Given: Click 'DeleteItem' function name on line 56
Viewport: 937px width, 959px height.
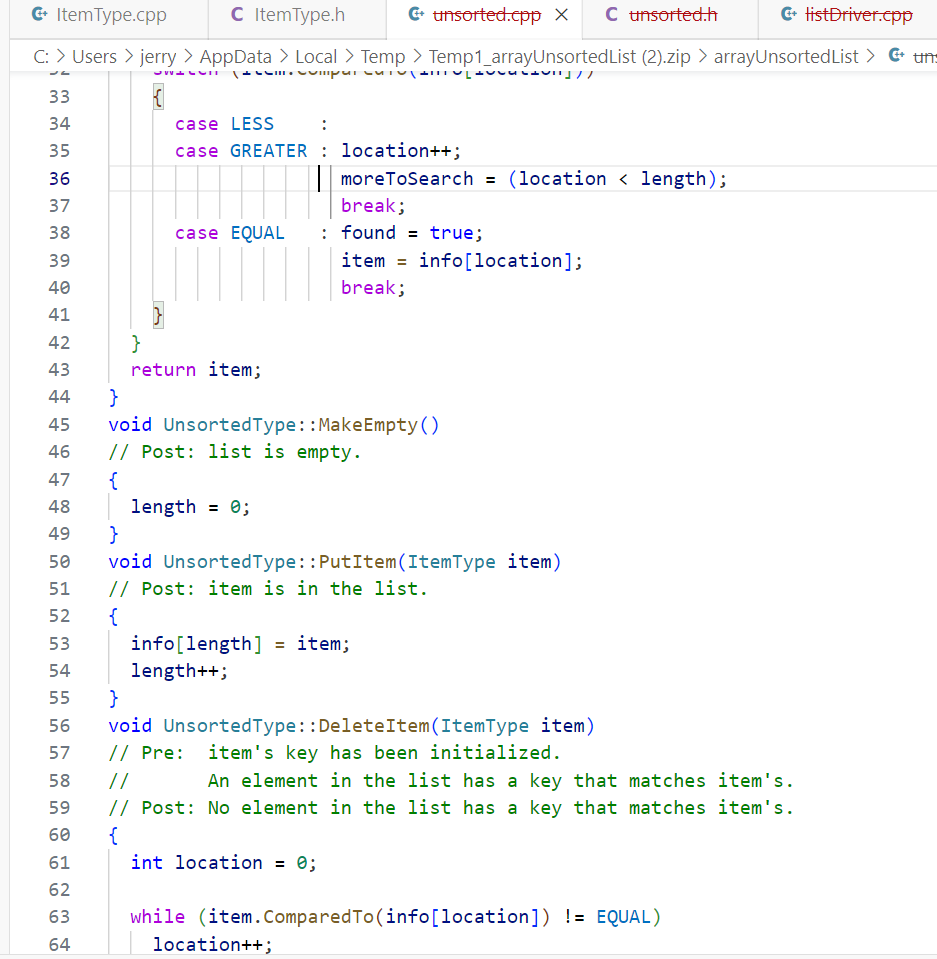Looking at the screenshot, I should (374, 725).
